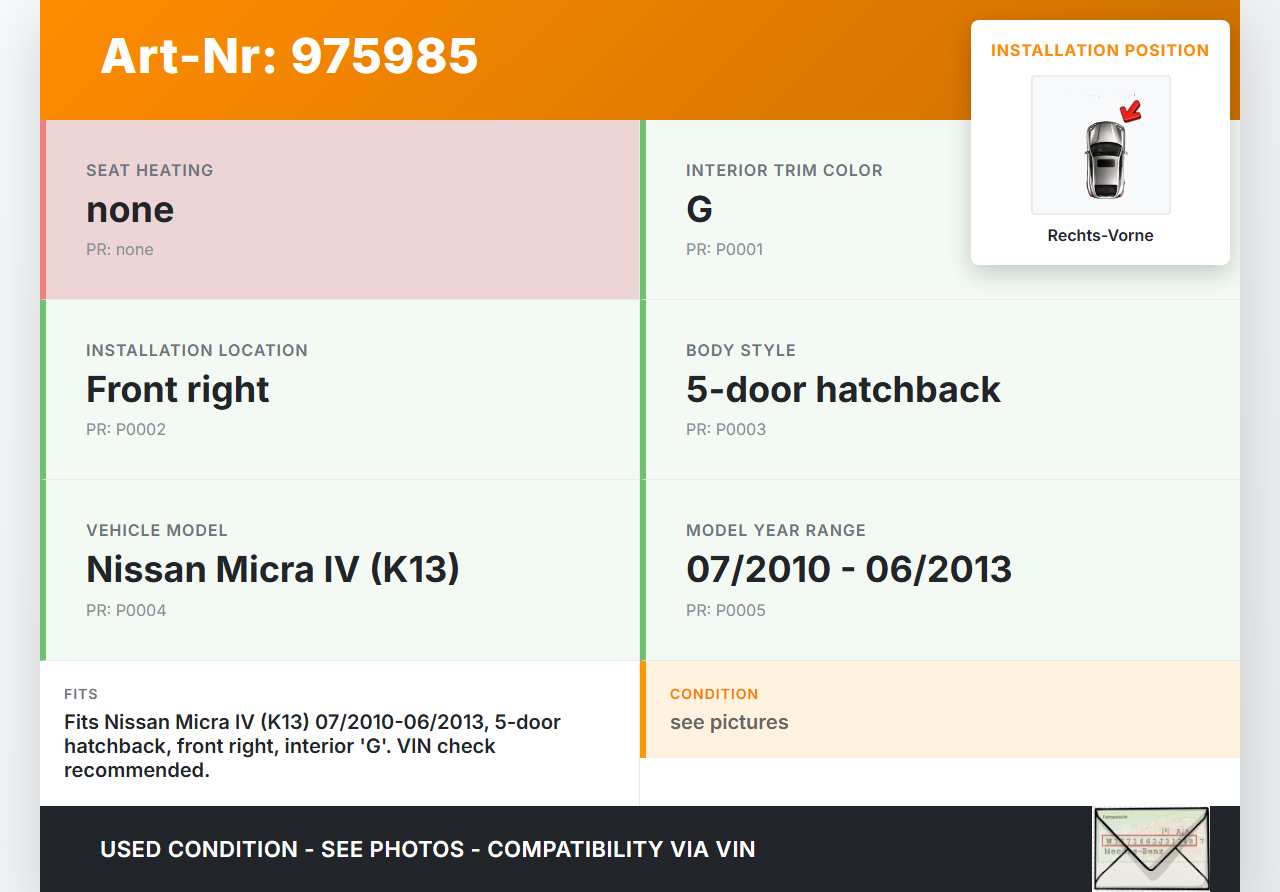Click the PR: P0004 code
This screenshot has height=892, width=1280.
click(x=126, y=610)
